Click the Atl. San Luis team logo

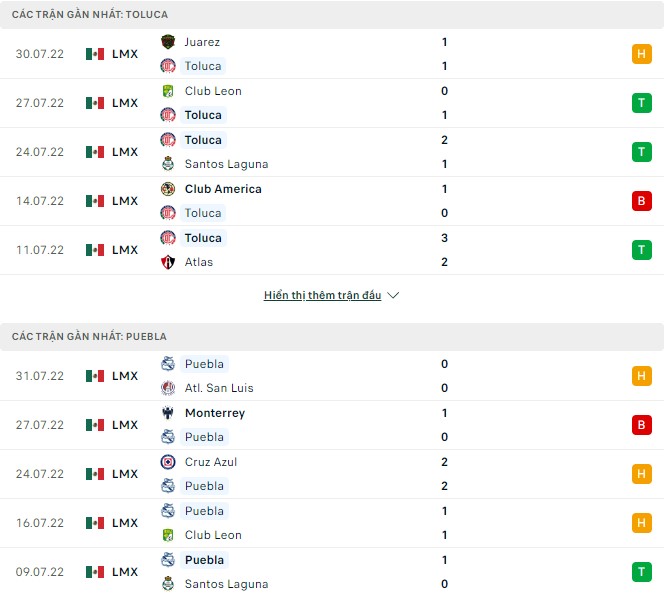click(168, 388)
